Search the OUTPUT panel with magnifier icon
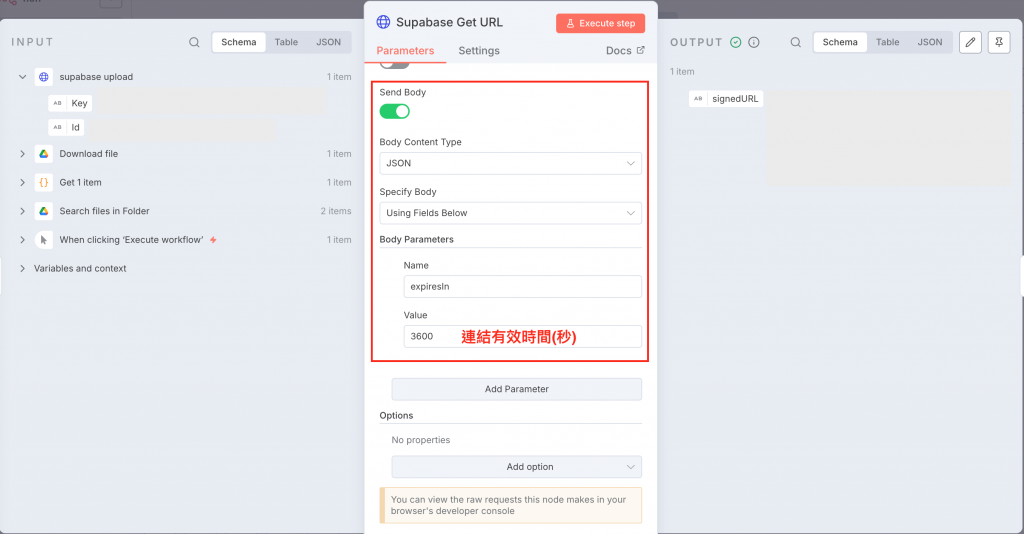This screenshot has width=1024, height=534. (x=795, y=42)
